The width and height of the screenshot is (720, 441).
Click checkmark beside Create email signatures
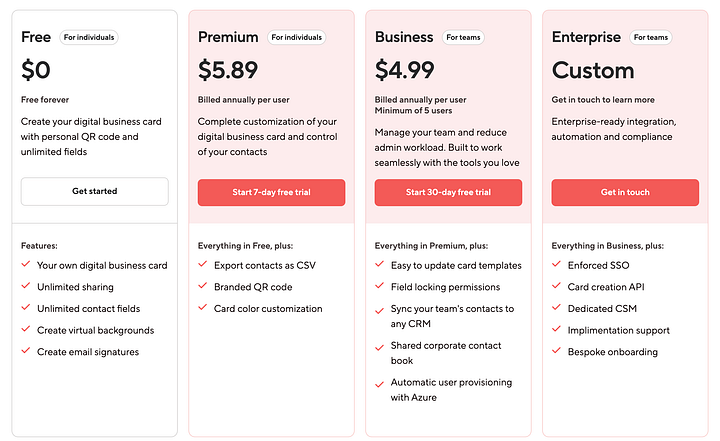point(26,351)
